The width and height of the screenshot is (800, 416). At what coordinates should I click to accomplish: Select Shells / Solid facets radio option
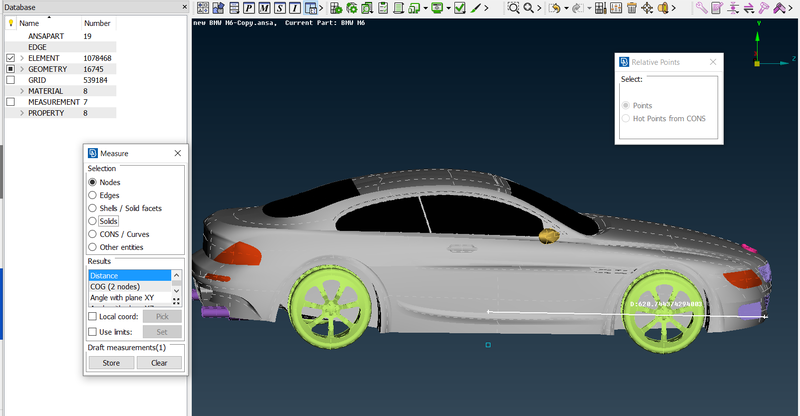(x=92, y=208)
